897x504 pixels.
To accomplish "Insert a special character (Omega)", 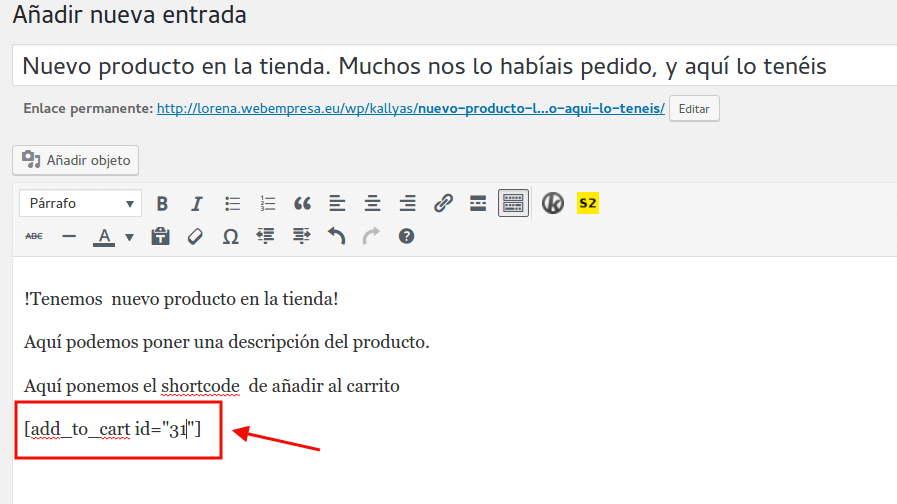I will [x=231, y=236].
